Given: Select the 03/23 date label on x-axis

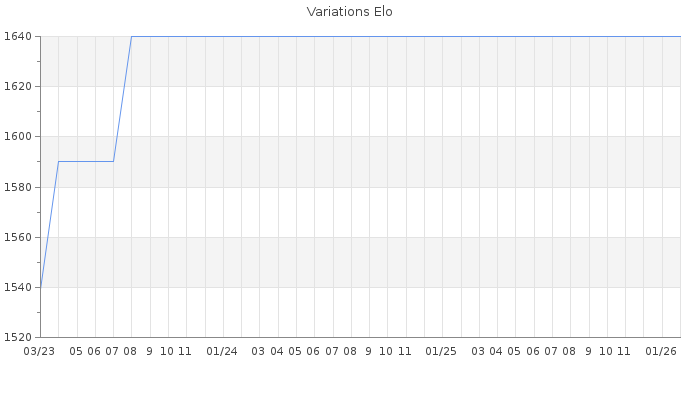Looking at the screenshot, I should tap(39, 351).
